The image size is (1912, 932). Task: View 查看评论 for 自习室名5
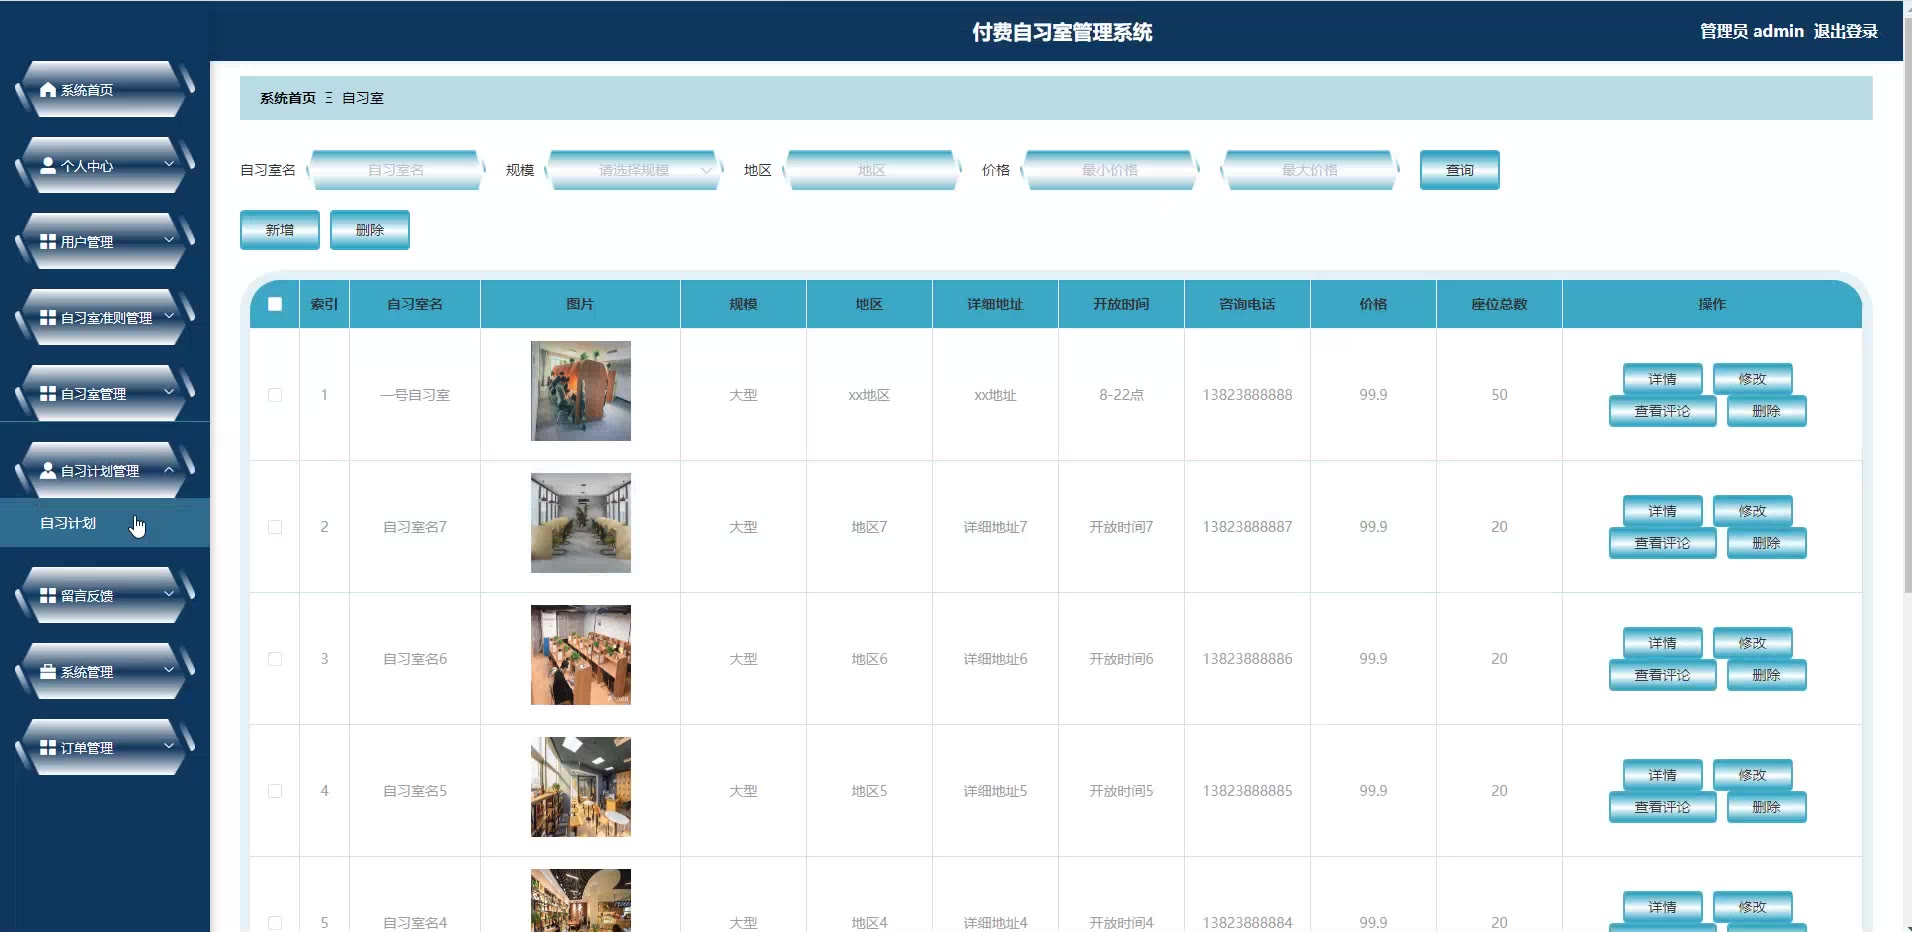coord(1663,807)
